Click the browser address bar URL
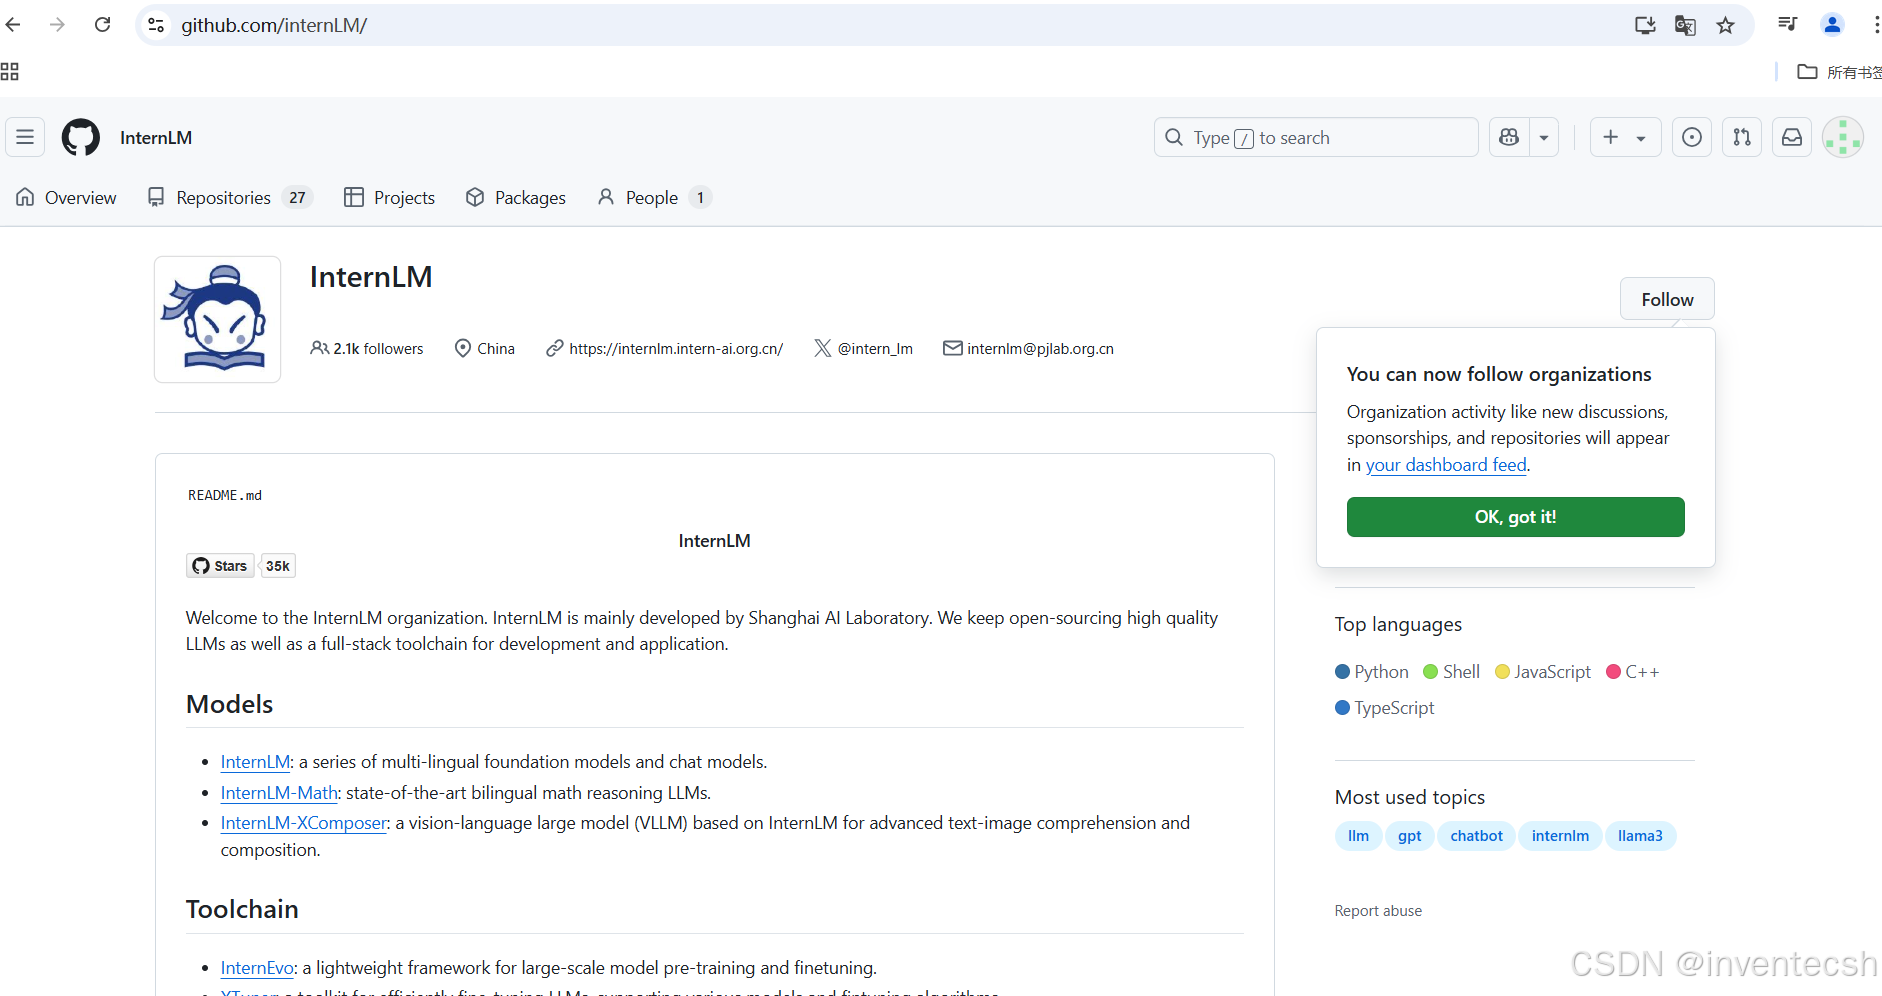Viewport: 1882px width, 996px height. point(274,25)
